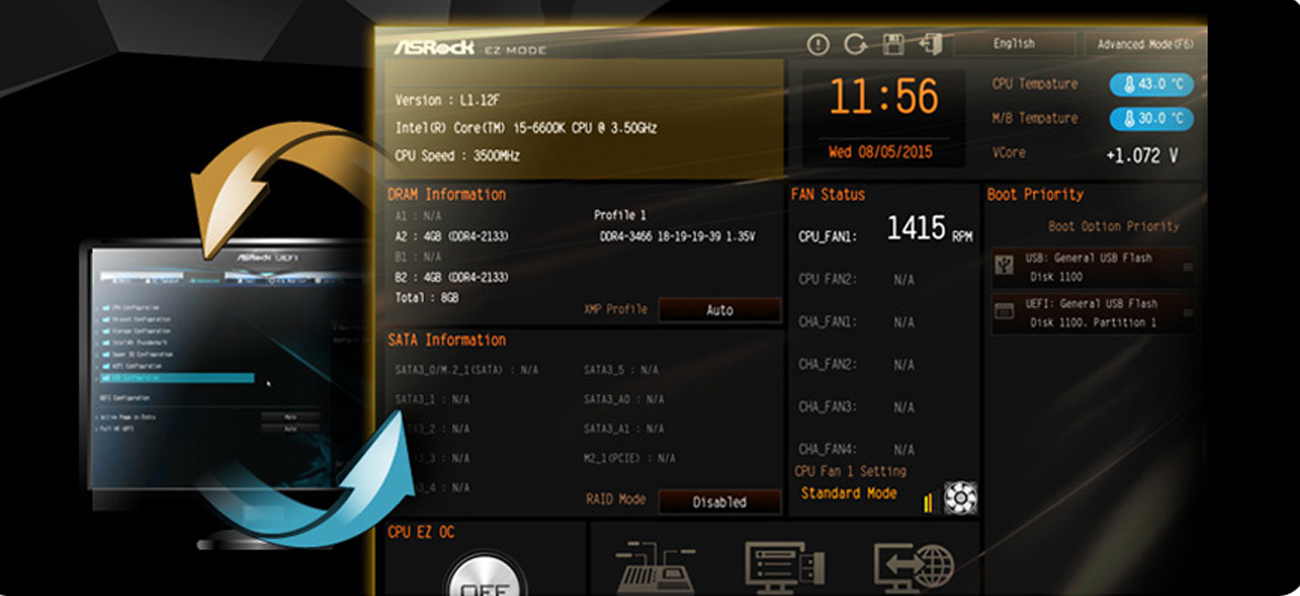Open system information with the exclamation icon

pyautogui.click(x=820, y=43)
